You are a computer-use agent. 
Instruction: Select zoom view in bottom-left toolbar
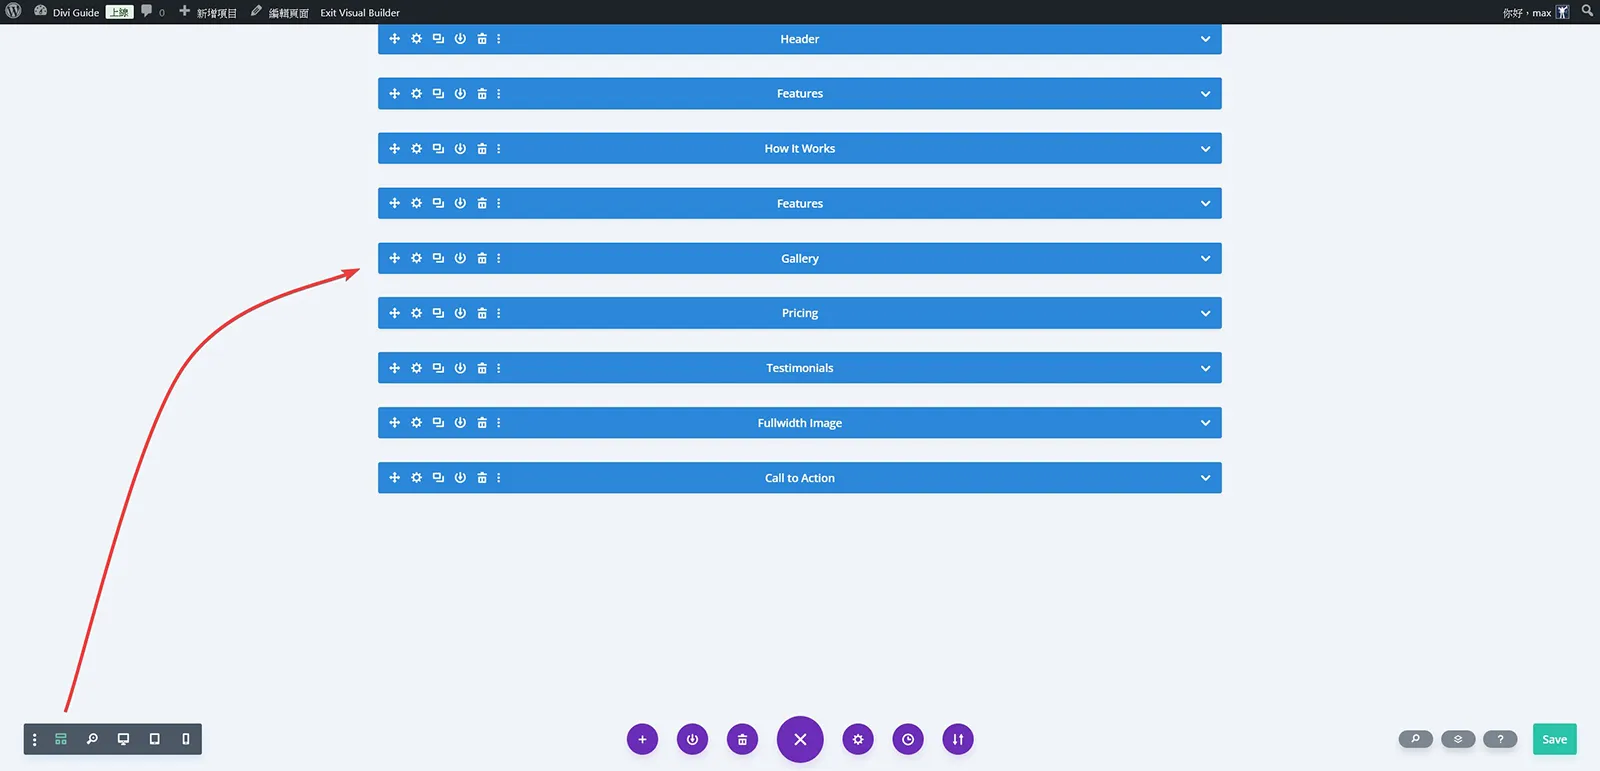92,739
